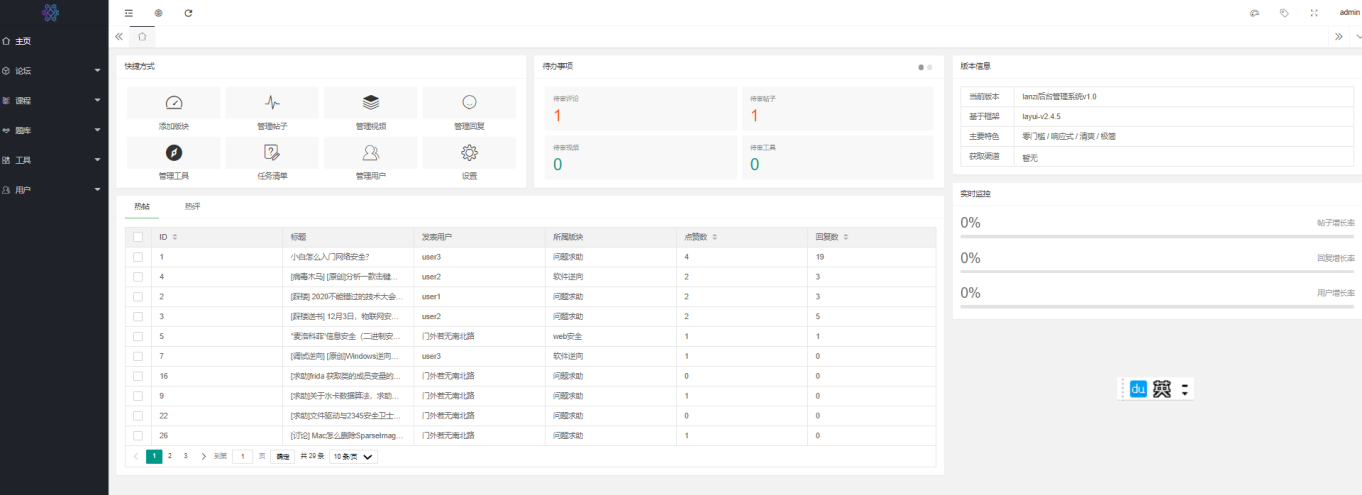This screenshot has width=1362, height=495.
Task: Open the 10 条/页 page size dropdown
Action: (354, 457)
